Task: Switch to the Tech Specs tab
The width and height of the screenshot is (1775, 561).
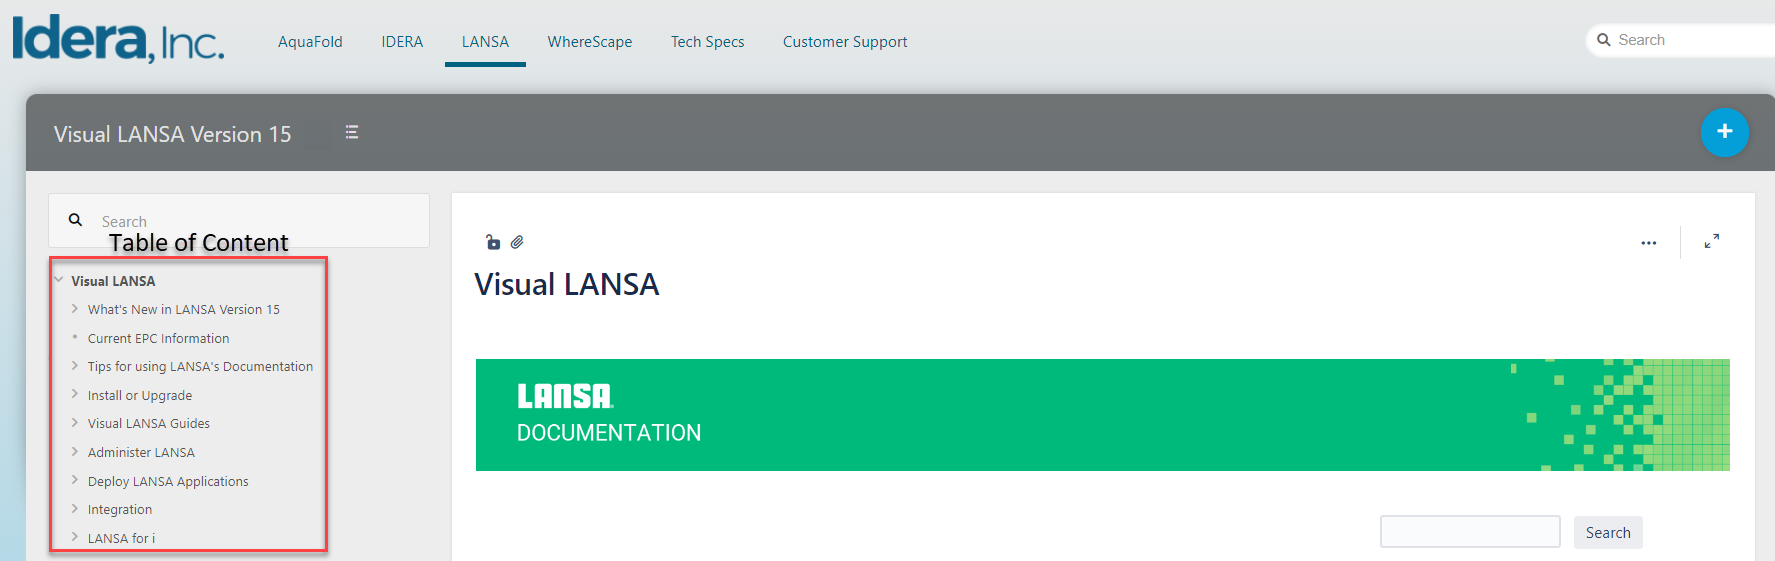Action: click(707, 42)
